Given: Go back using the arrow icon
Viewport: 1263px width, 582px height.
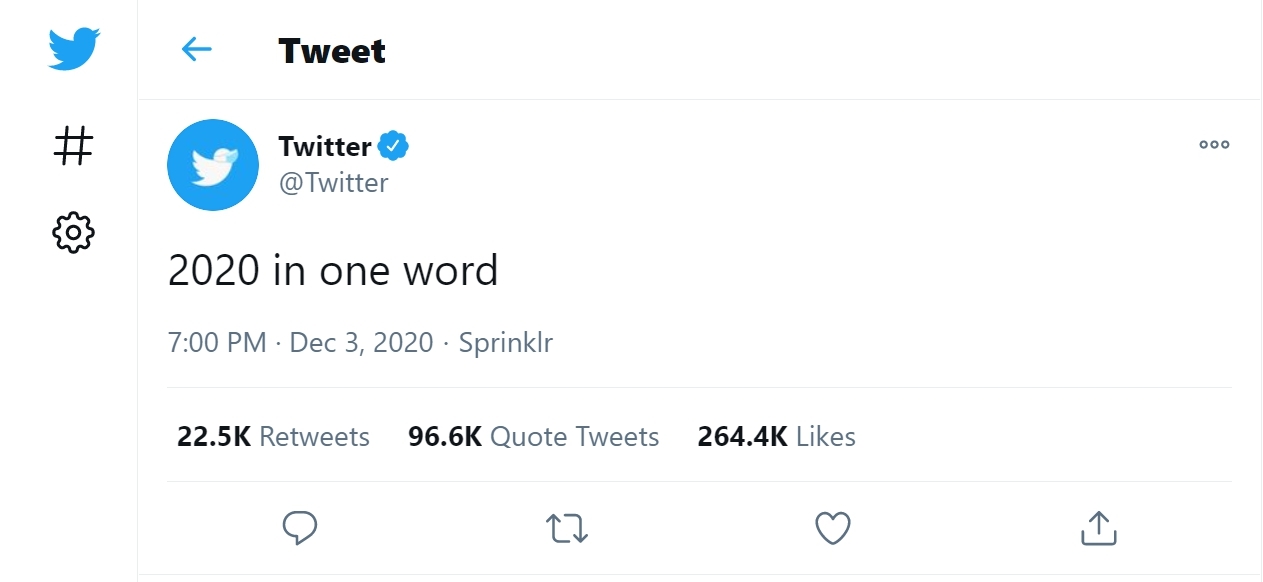Looking at the screenshot, I should tap(196, 49).
